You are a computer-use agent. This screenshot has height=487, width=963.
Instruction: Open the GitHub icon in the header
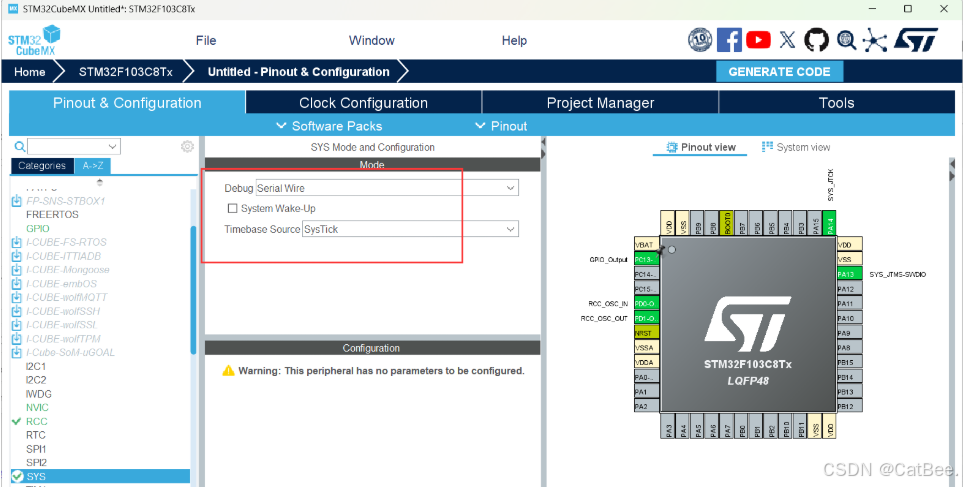coord(816,40)
